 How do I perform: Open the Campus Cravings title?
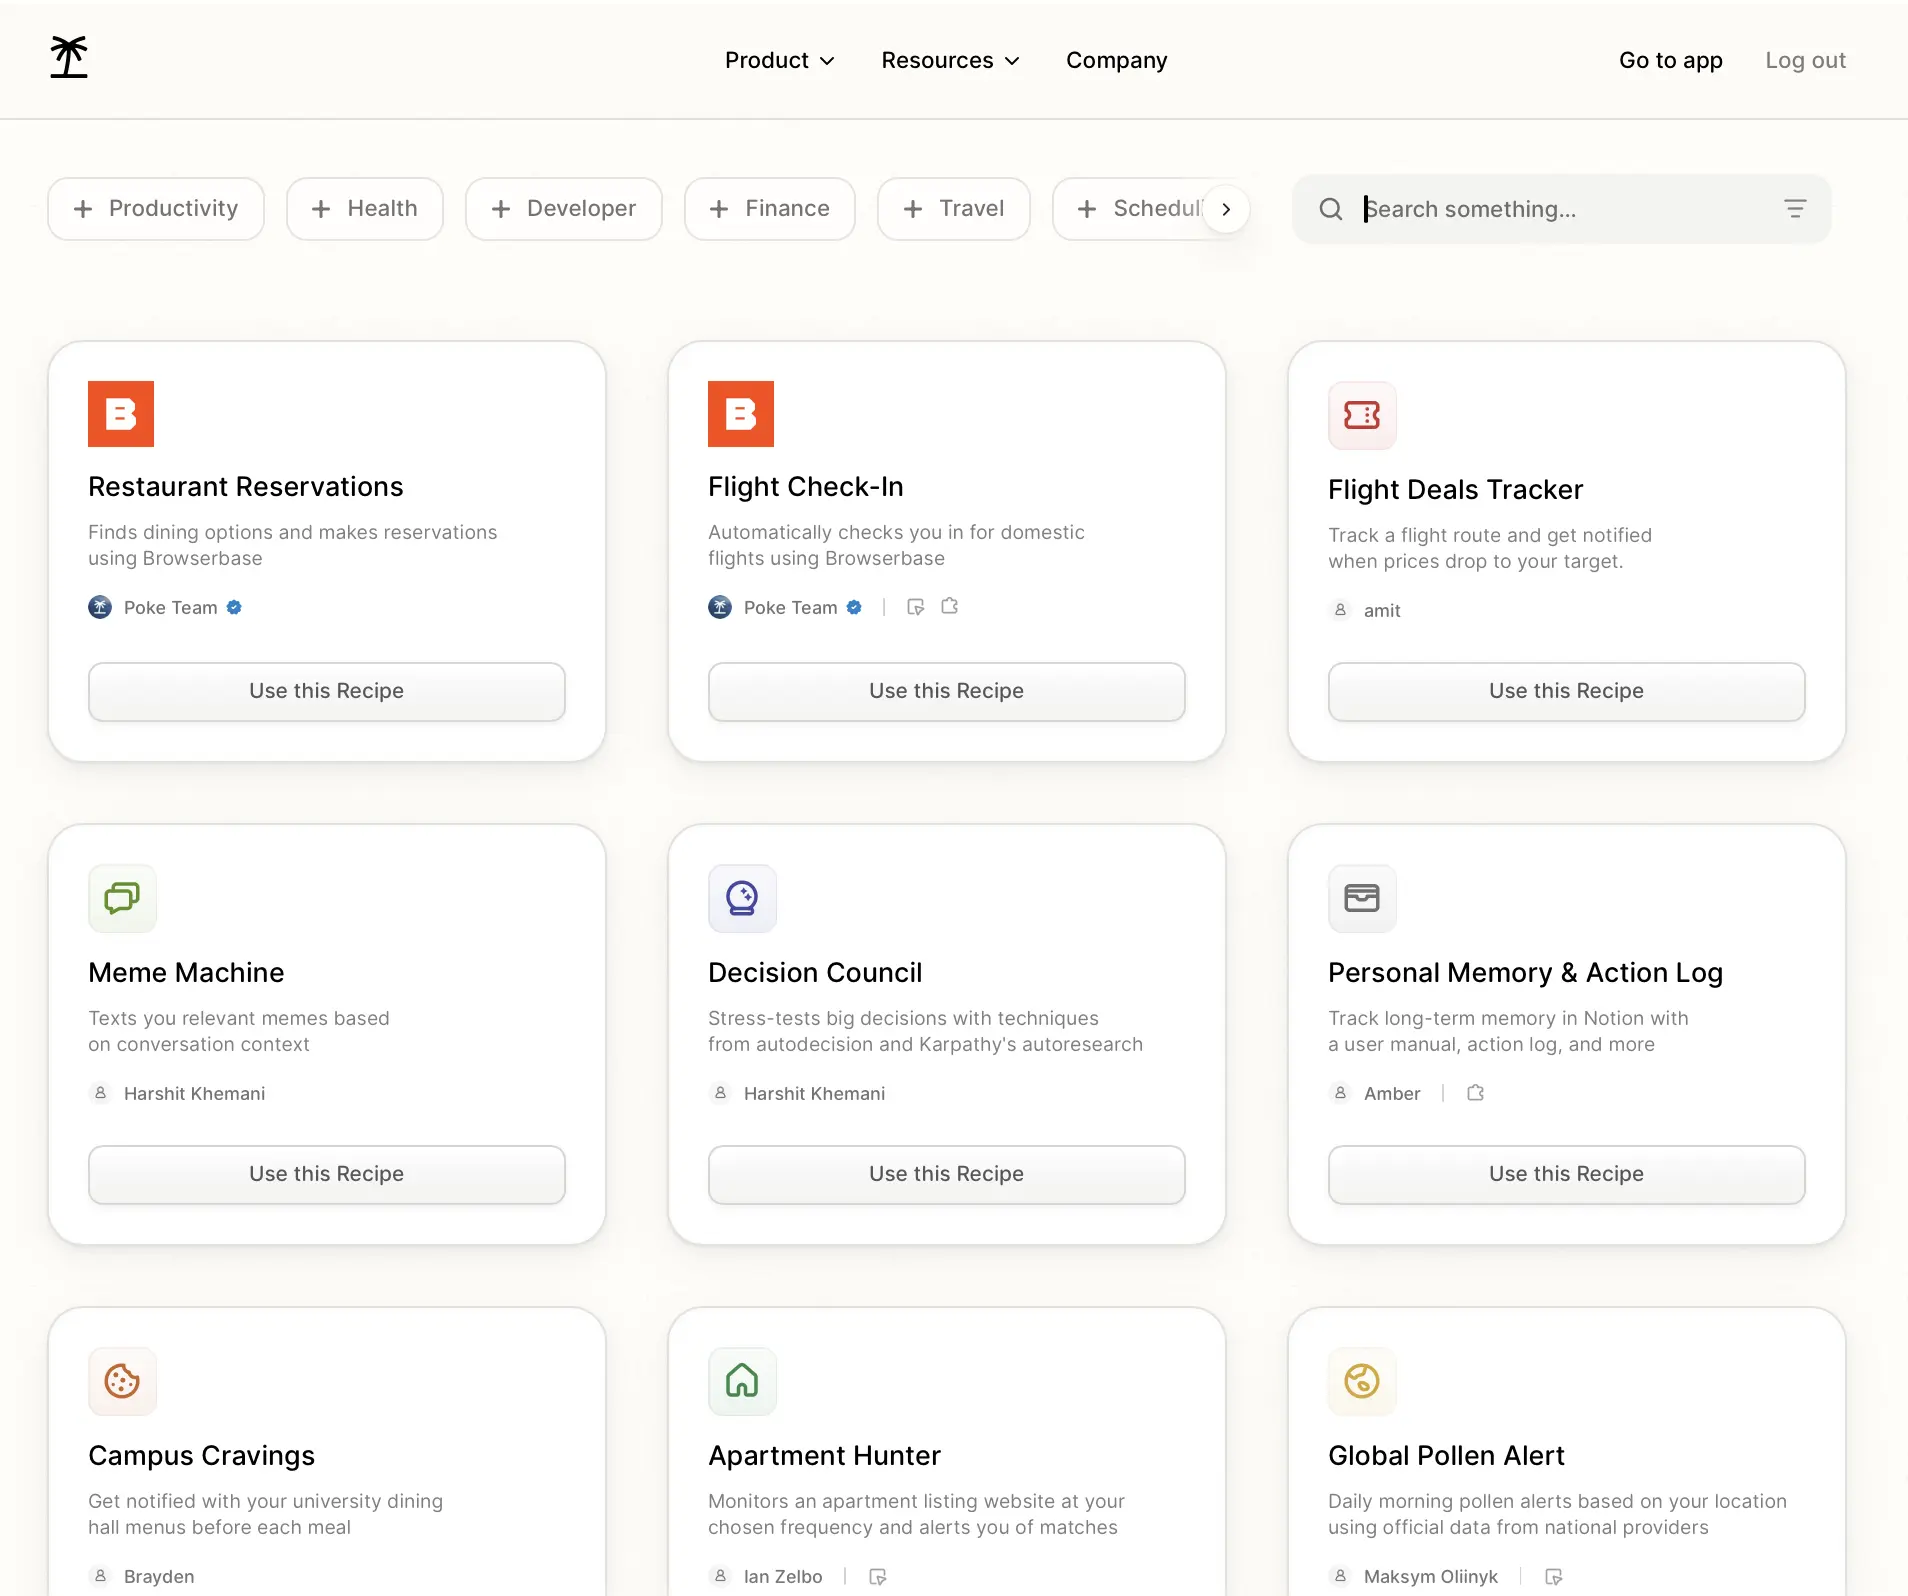[x=202, y=1456]
